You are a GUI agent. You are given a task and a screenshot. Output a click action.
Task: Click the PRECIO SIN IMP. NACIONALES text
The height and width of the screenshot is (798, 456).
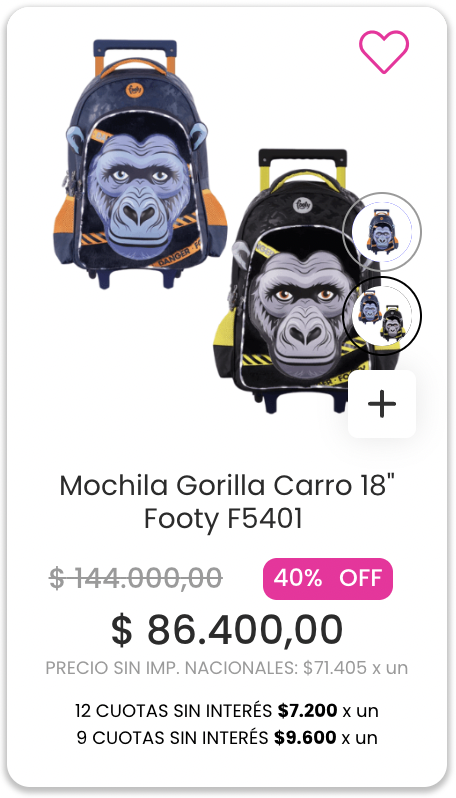[x=172, y=668]
